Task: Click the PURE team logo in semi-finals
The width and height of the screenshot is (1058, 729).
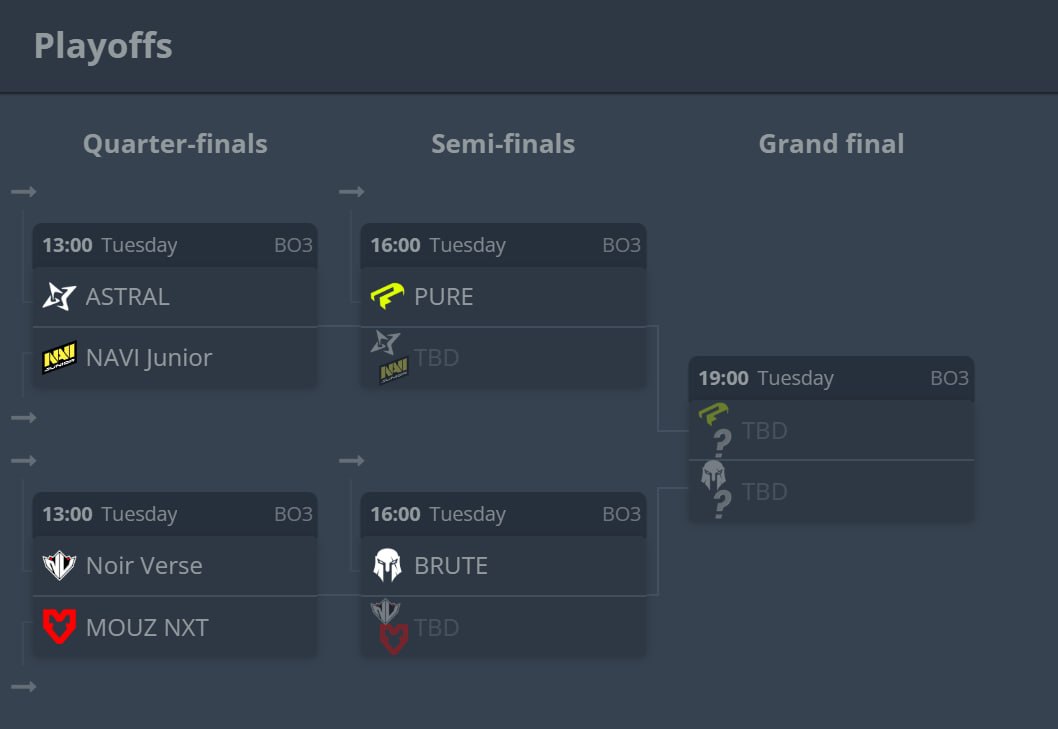Action: (387, 296)
